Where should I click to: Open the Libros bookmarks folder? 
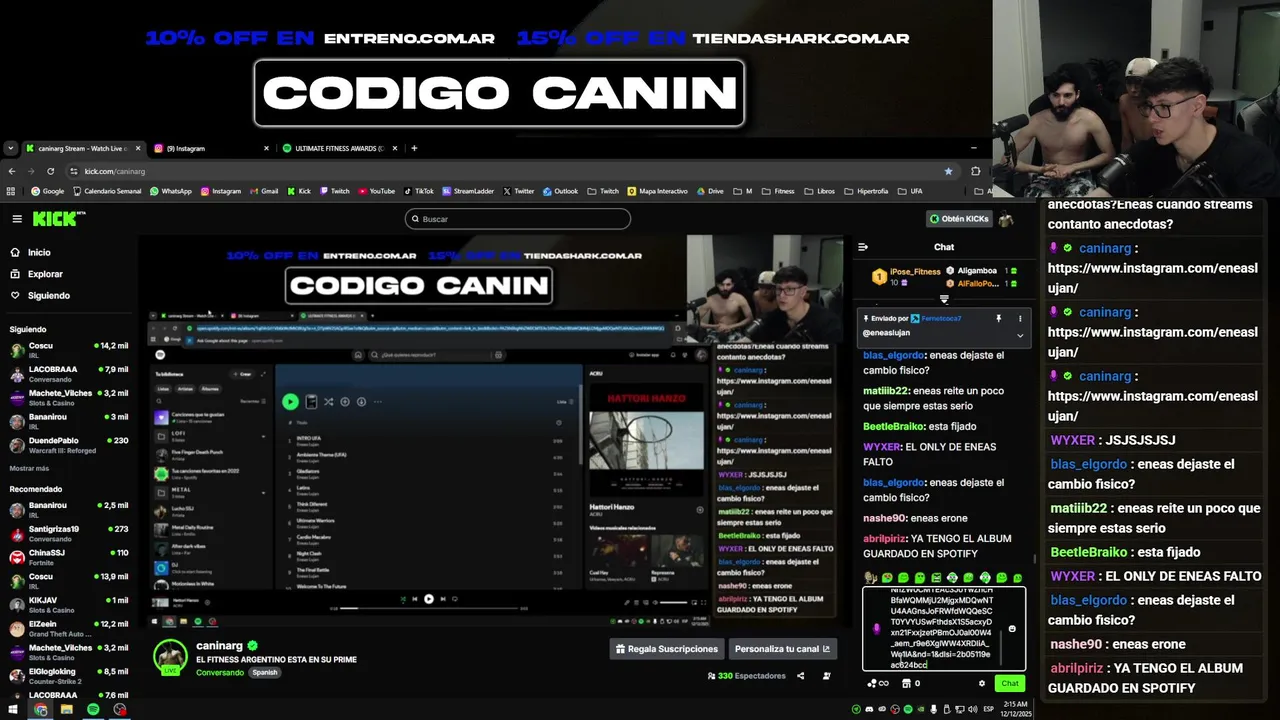[x=820, y=191]
